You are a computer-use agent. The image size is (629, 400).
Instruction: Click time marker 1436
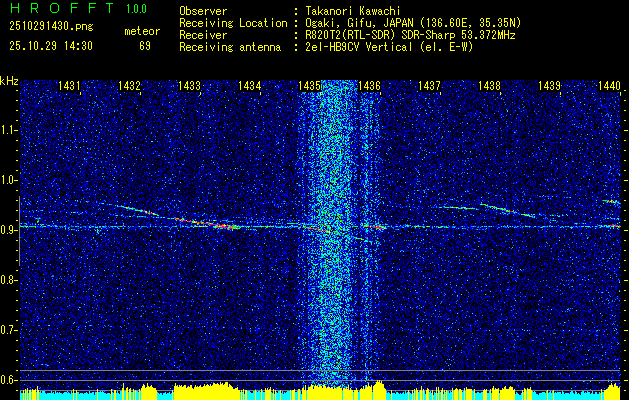click(x=369, y=85)
